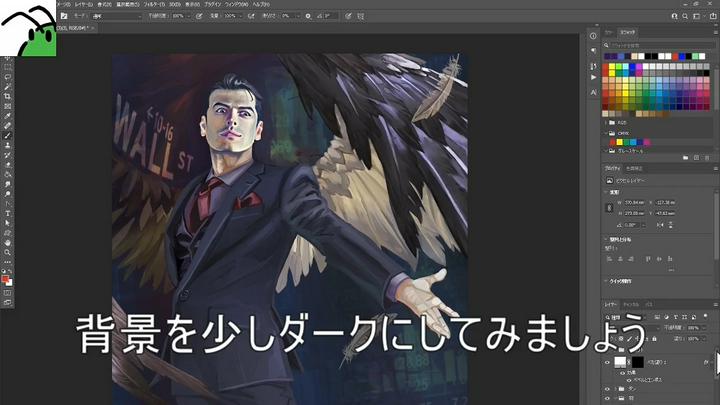Click the search icon at top right
Screen dimensions: 720x405
[x=685, y=16]
